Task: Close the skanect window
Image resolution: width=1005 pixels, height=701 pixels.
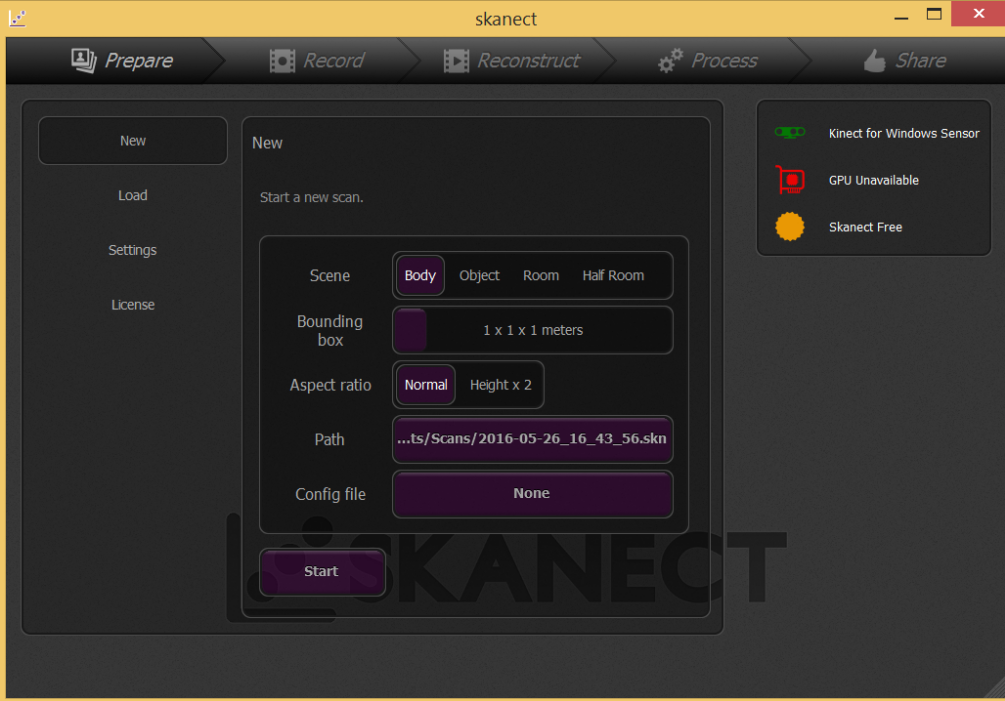Action: [x=978, y=13]
